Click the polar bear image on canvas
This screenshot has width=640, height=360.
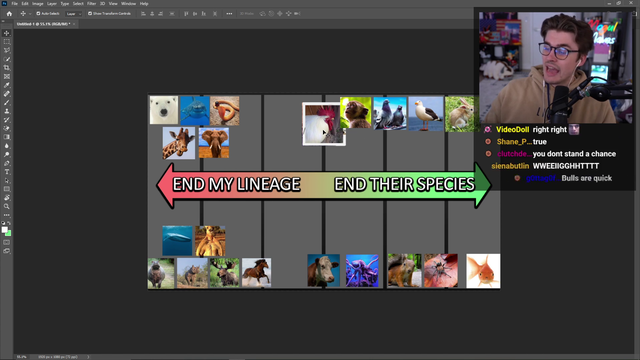click(x=164, y=110)
